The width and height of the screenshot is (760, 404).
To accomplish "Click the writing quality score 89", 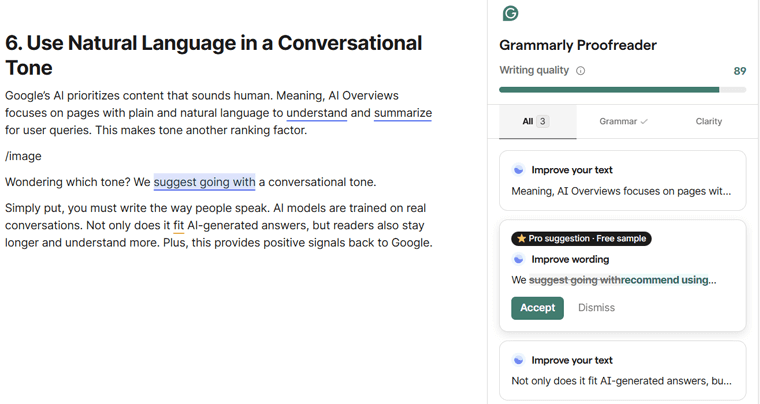I will (x=740, y=71).
